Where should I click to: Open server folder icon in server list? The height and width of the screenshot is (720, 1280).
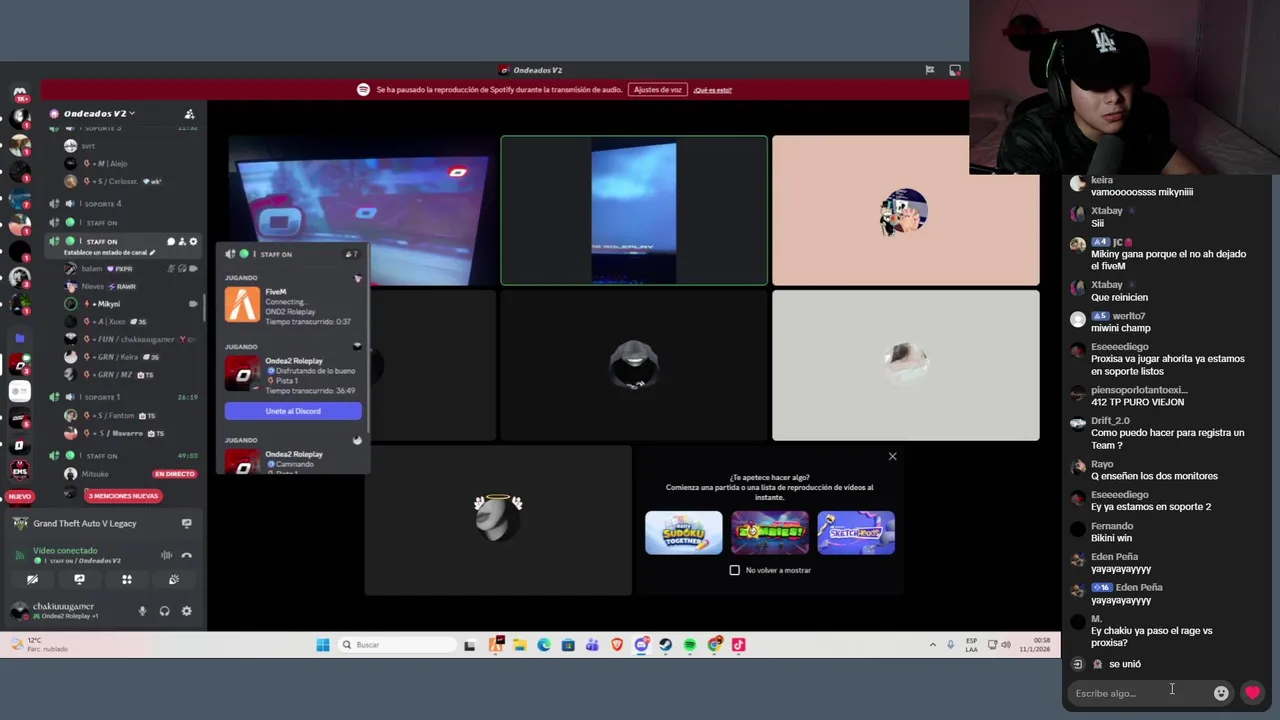(x=19, y=338)
